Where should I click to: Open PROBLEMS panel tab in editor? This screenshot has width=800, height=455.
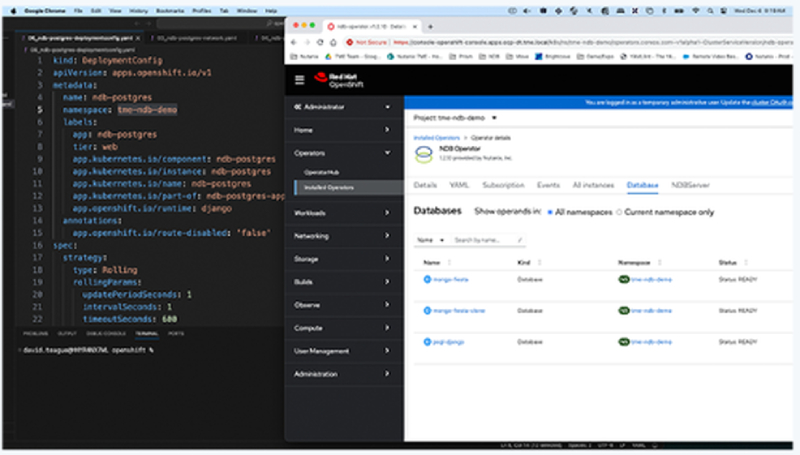[x=35, y=334]
